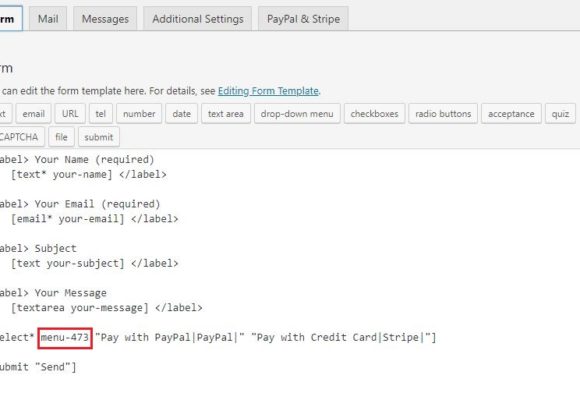
Task: Add a number field tag
Action: click(139, 114)
